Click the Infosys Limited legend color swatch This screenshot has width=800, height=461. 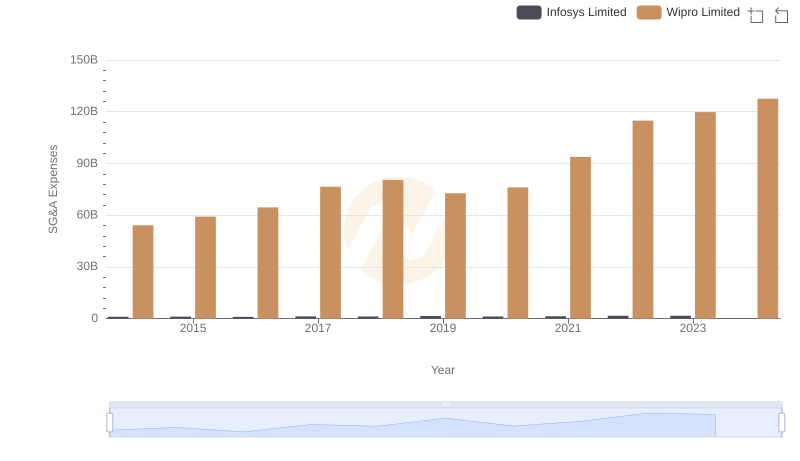coord(529,12)
